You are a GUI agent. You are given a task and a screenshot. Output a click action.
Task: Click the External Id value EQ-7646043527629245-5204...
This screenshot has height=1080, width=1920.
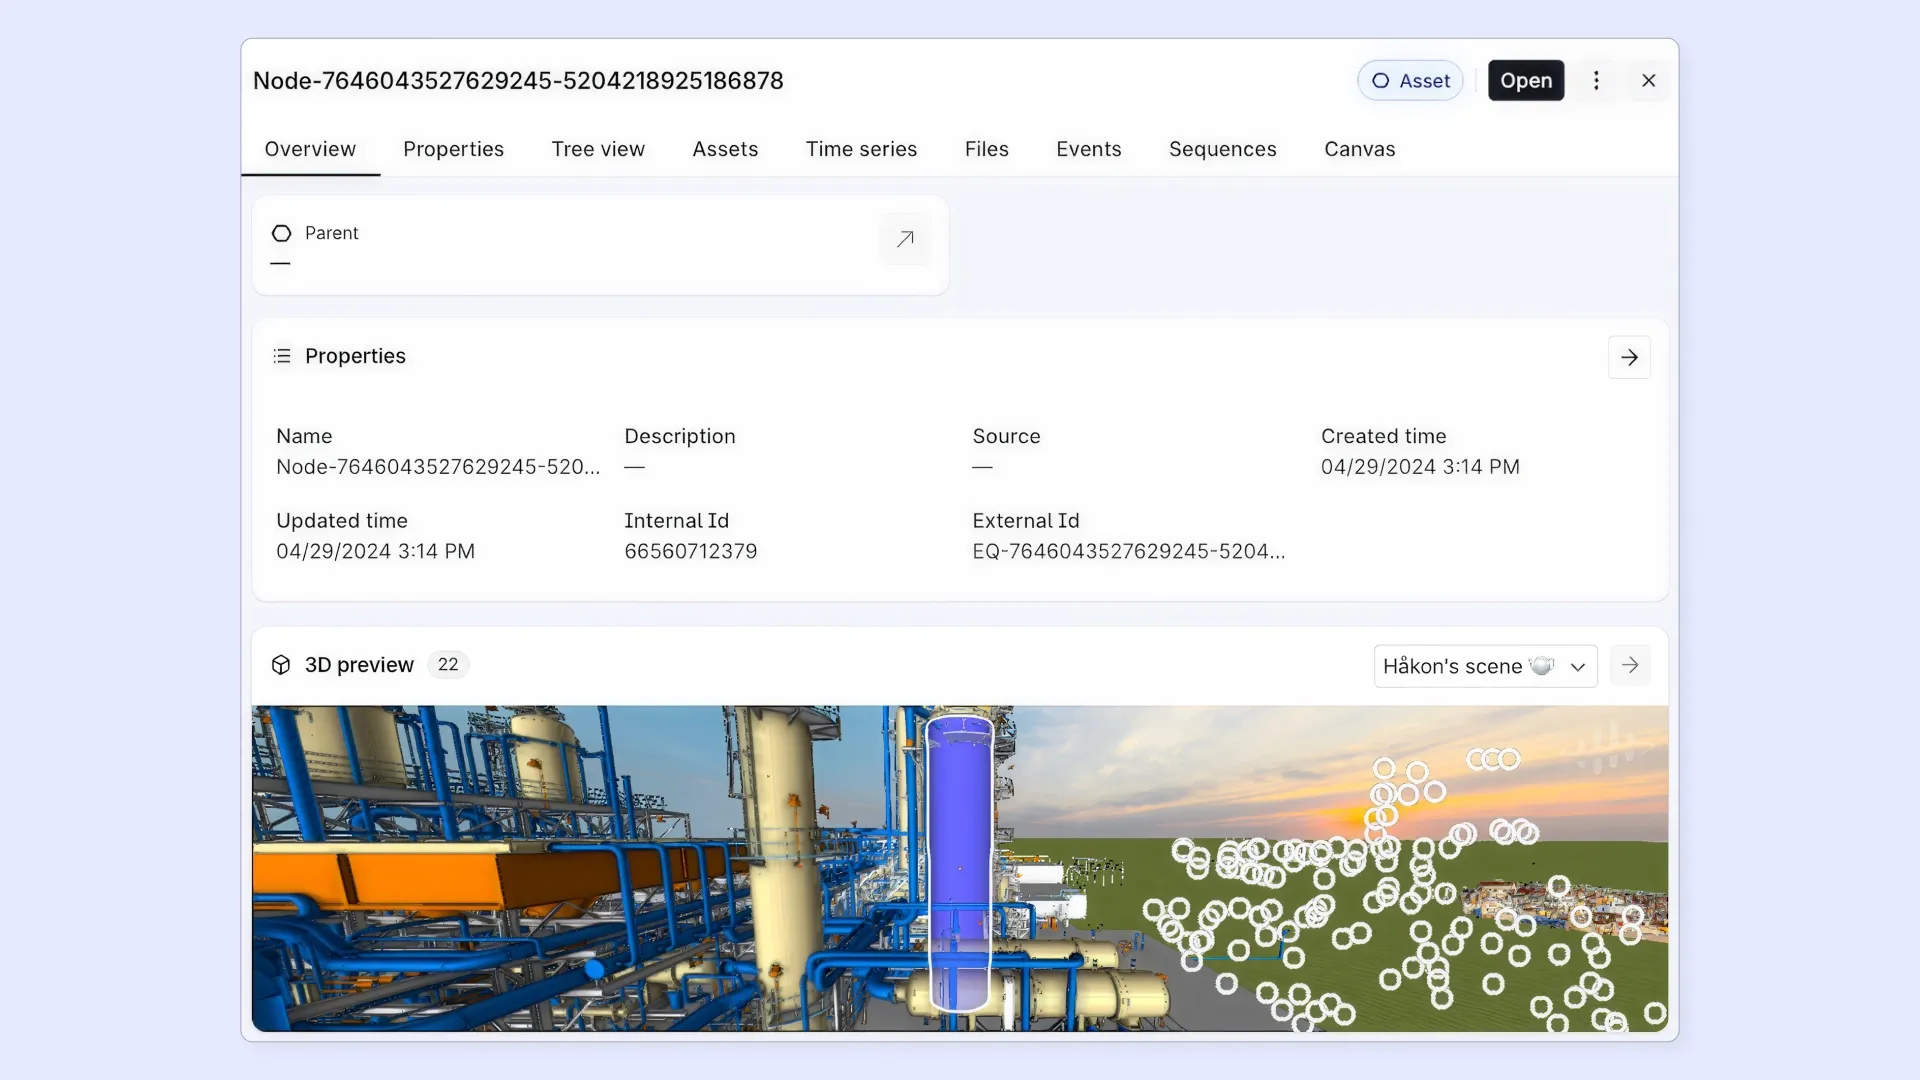1128,552
